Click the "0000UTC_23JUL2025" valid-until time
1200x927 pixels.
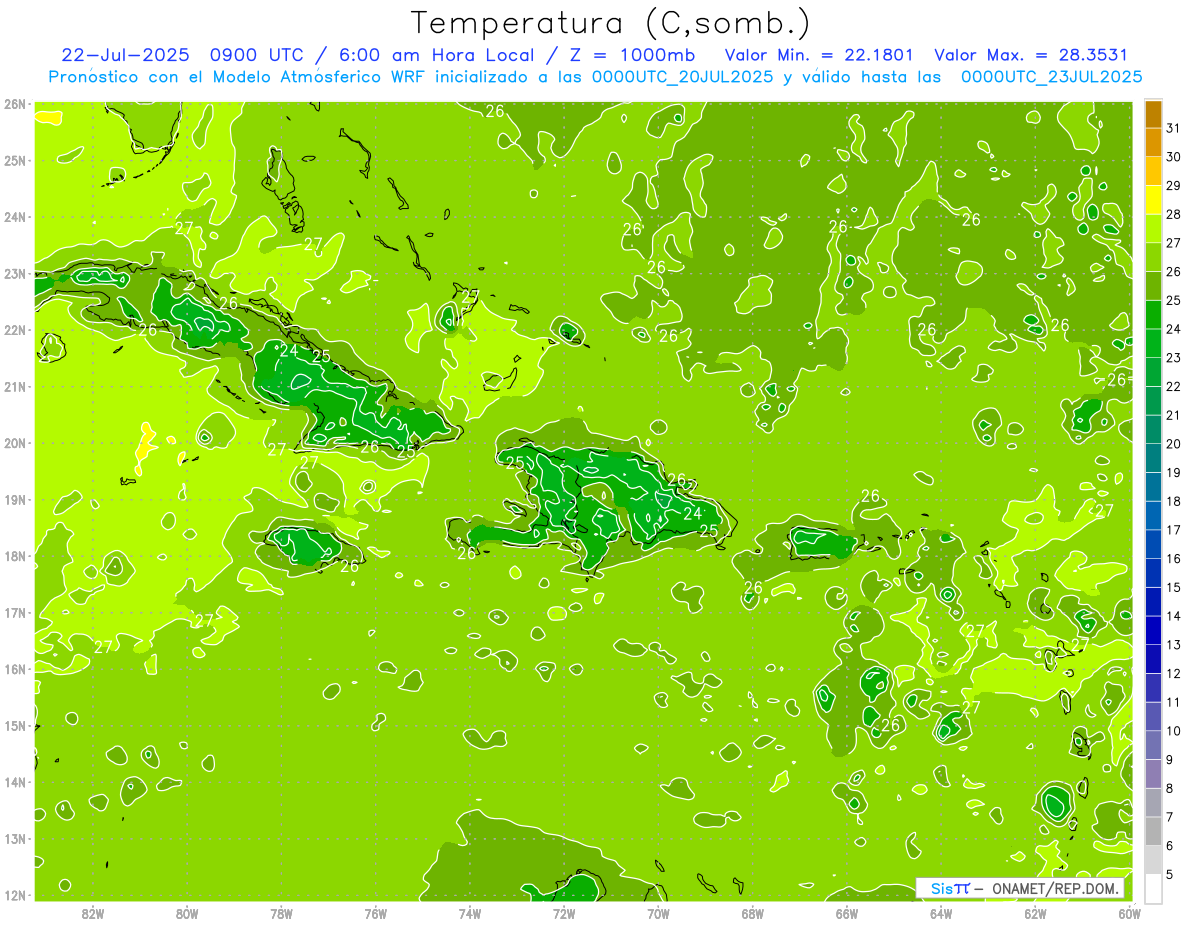coord(1052,77)
